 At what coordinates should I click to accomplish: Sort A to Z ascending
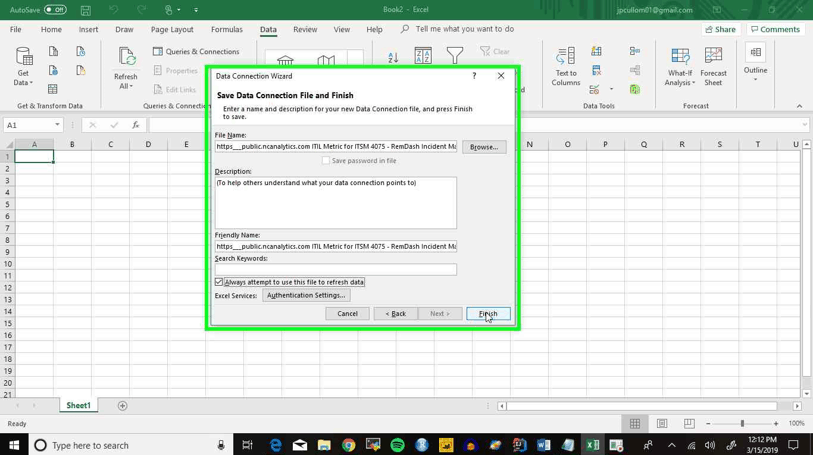[x=393, y=57]
